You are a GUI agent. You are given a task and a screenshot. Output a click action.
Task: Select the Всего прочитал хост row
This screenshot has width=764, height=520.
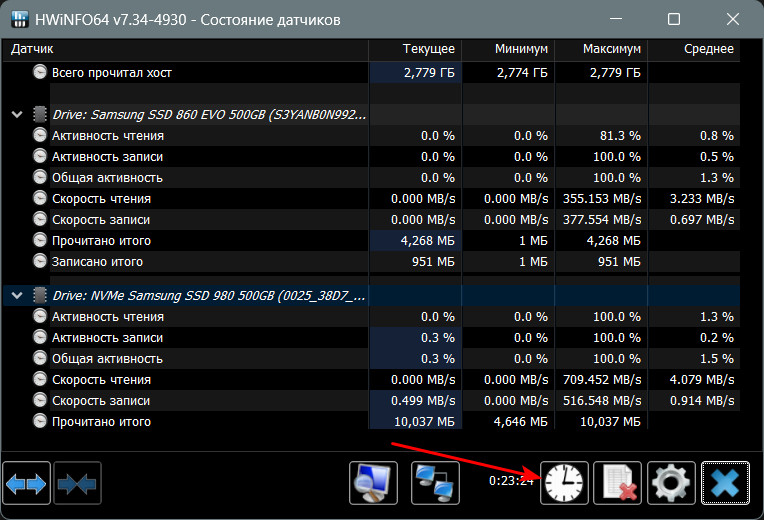pos(371,73)
